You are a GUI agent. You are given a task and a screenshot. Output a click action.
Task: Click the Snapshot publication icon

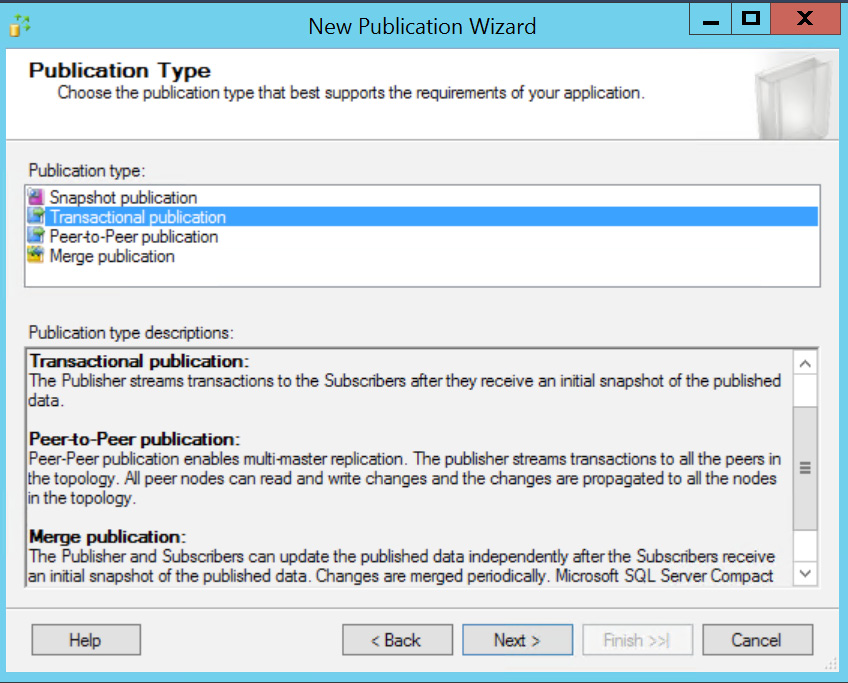36,197
